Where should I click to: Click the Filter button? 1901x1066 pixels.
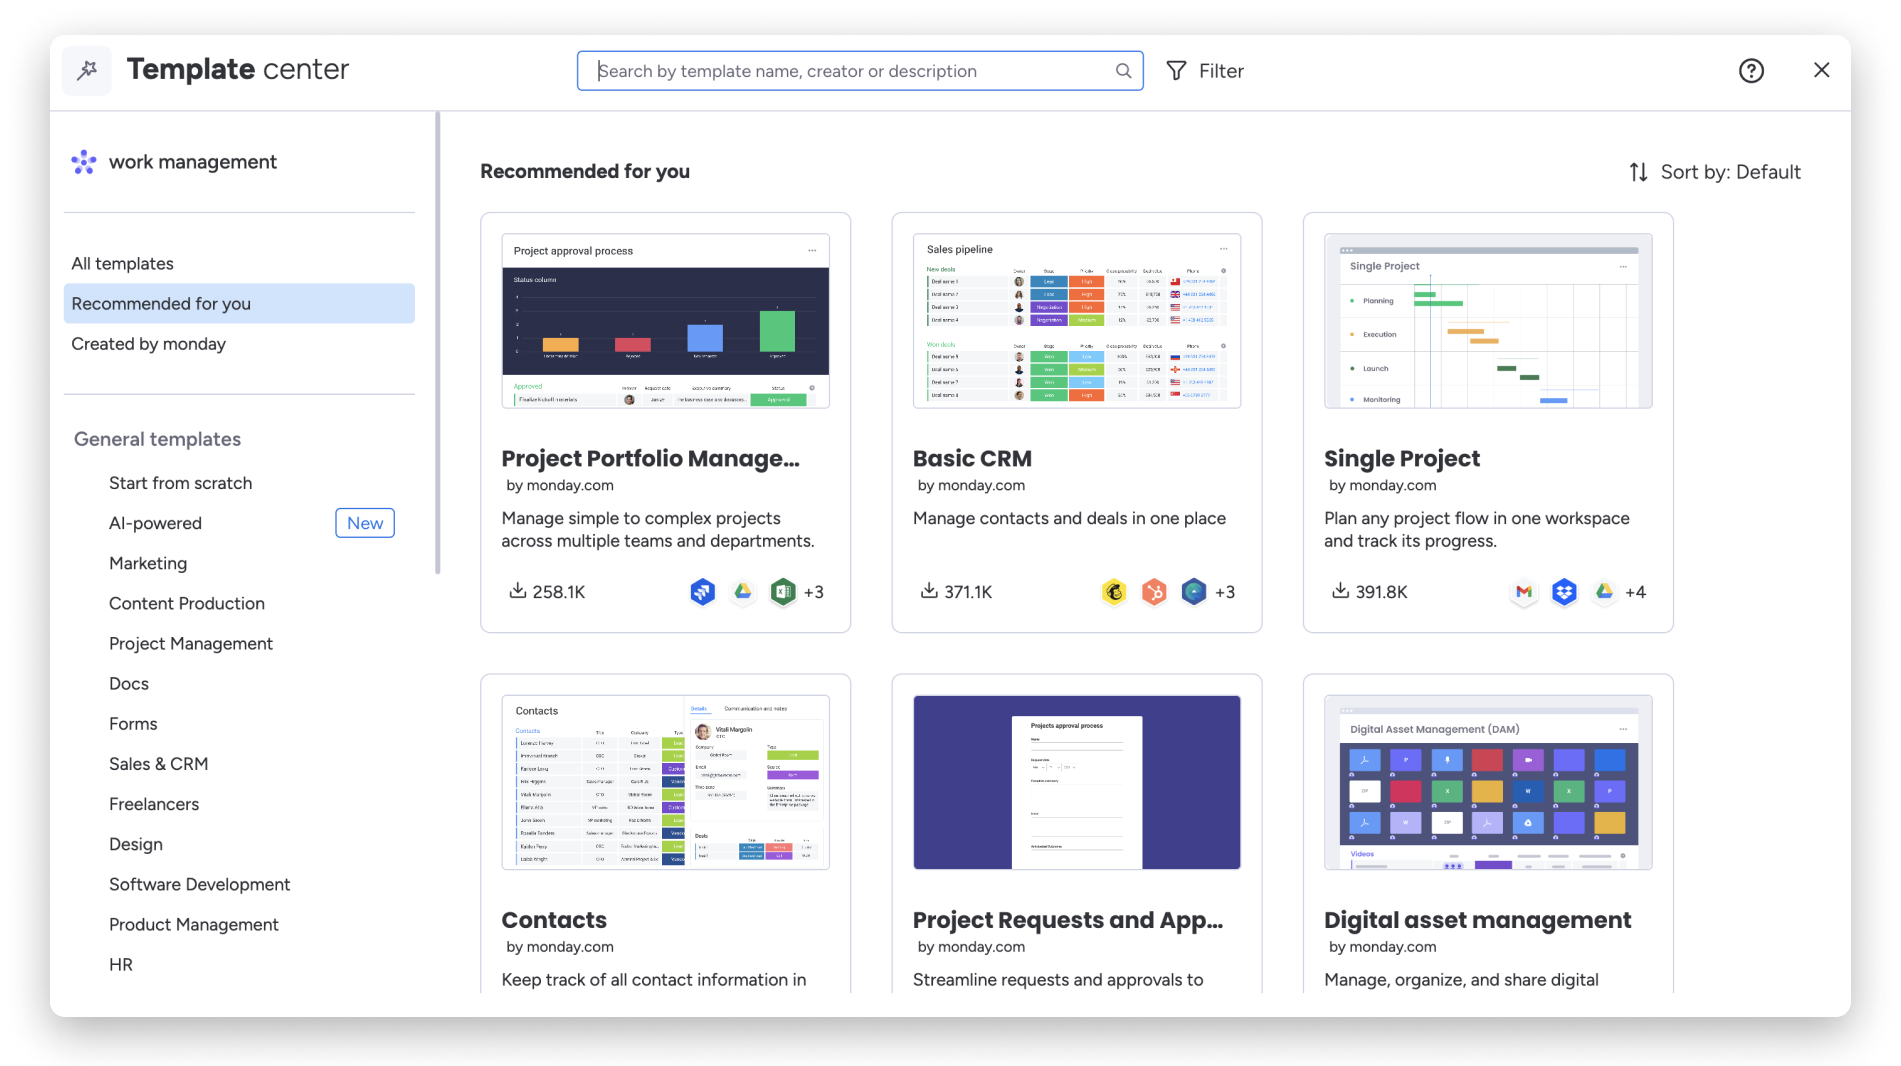(x=1205, y=71)
